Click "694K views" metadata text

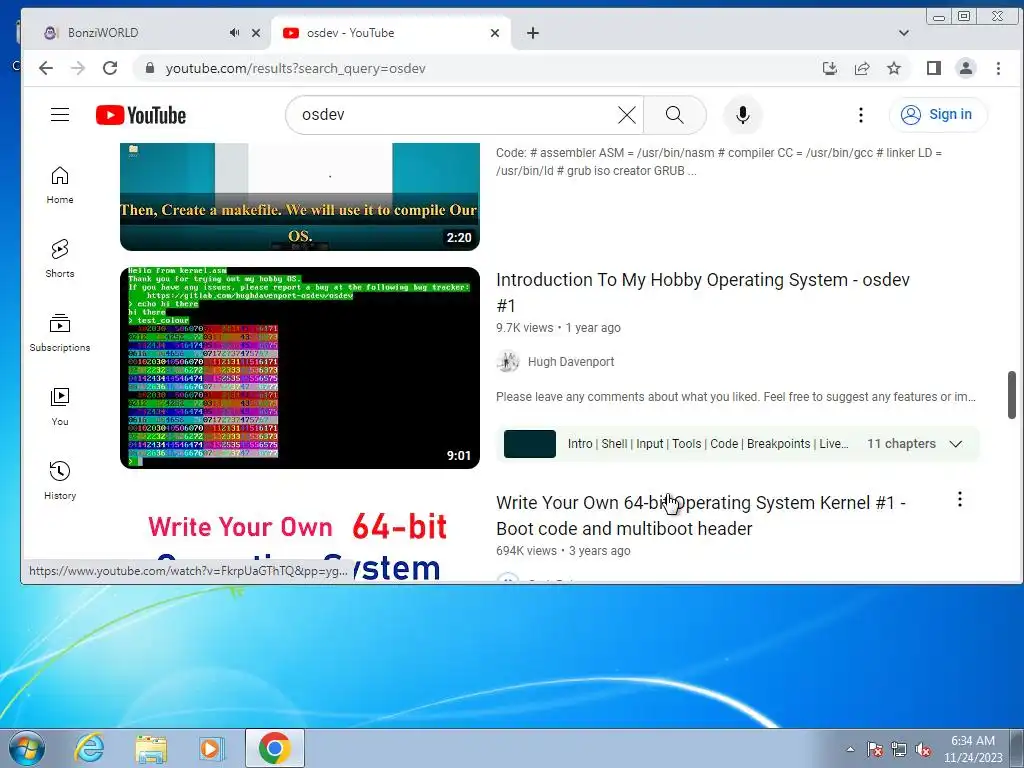click(526, 551)
